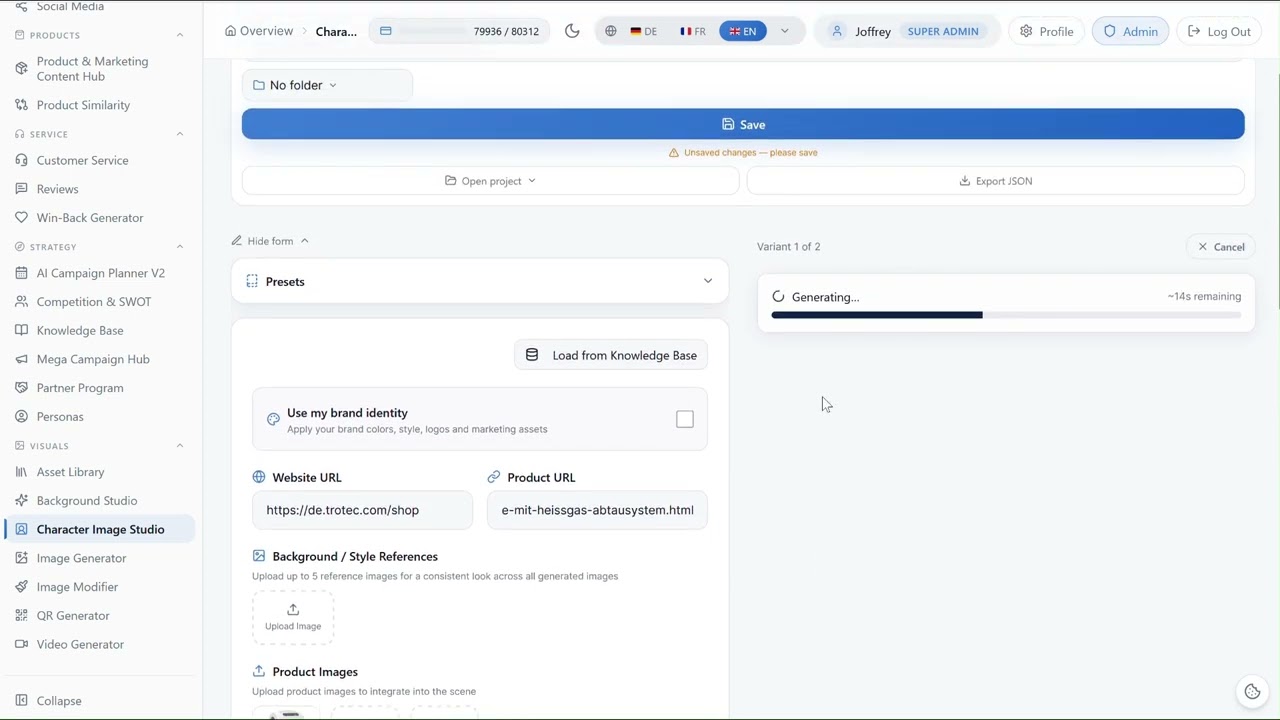Open the No folder dropdown

coord(327,85)
